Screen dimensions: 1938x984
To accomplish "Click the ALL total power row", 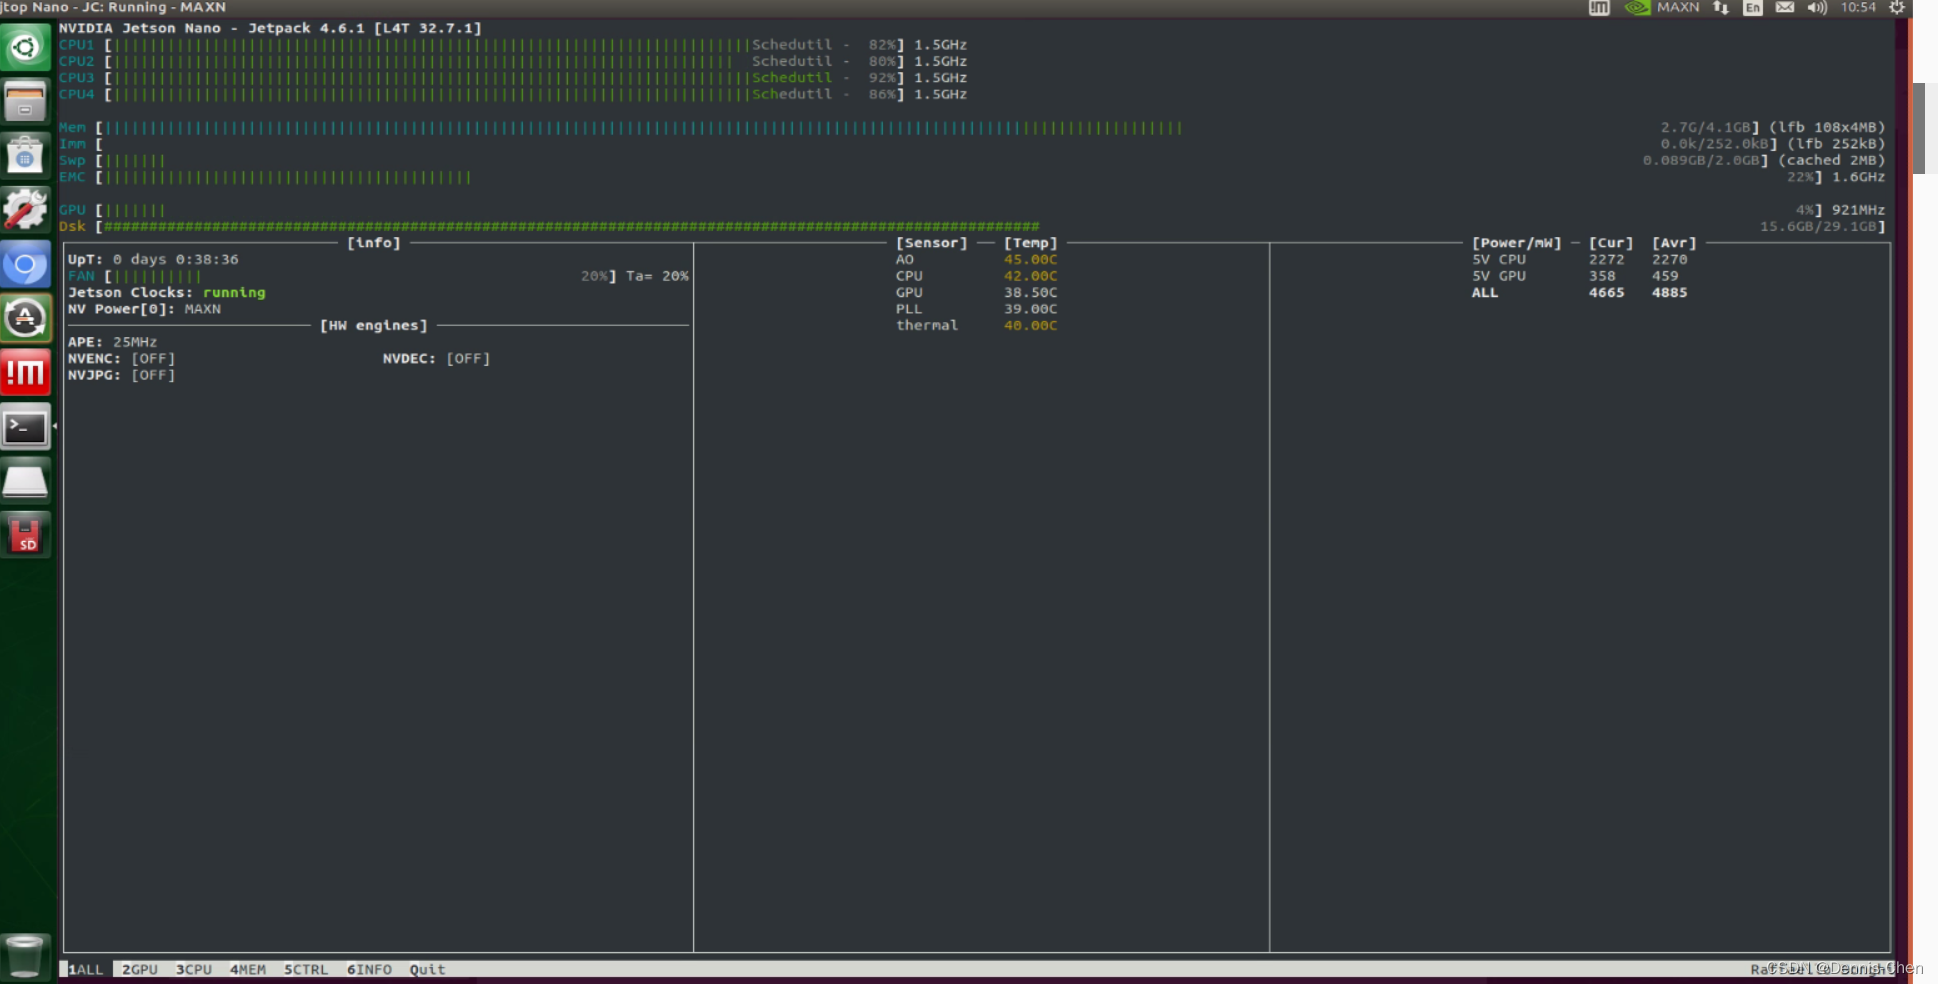I will 1579,292.
